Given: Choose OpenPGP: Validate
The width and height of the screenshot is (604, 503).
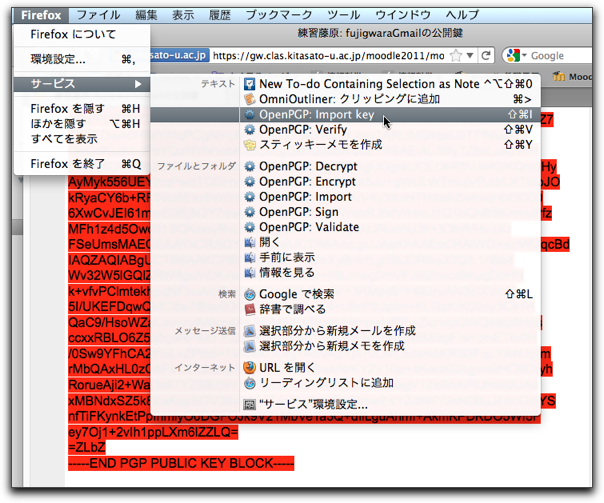Looking at the screenshot, I should [390, 227].
